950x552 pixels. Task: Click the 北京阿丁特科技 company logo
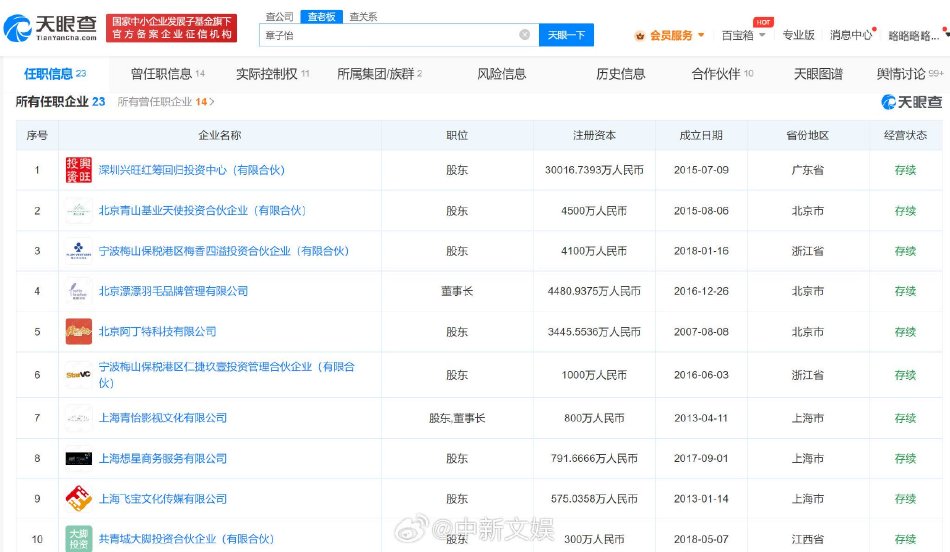(78, 331)
